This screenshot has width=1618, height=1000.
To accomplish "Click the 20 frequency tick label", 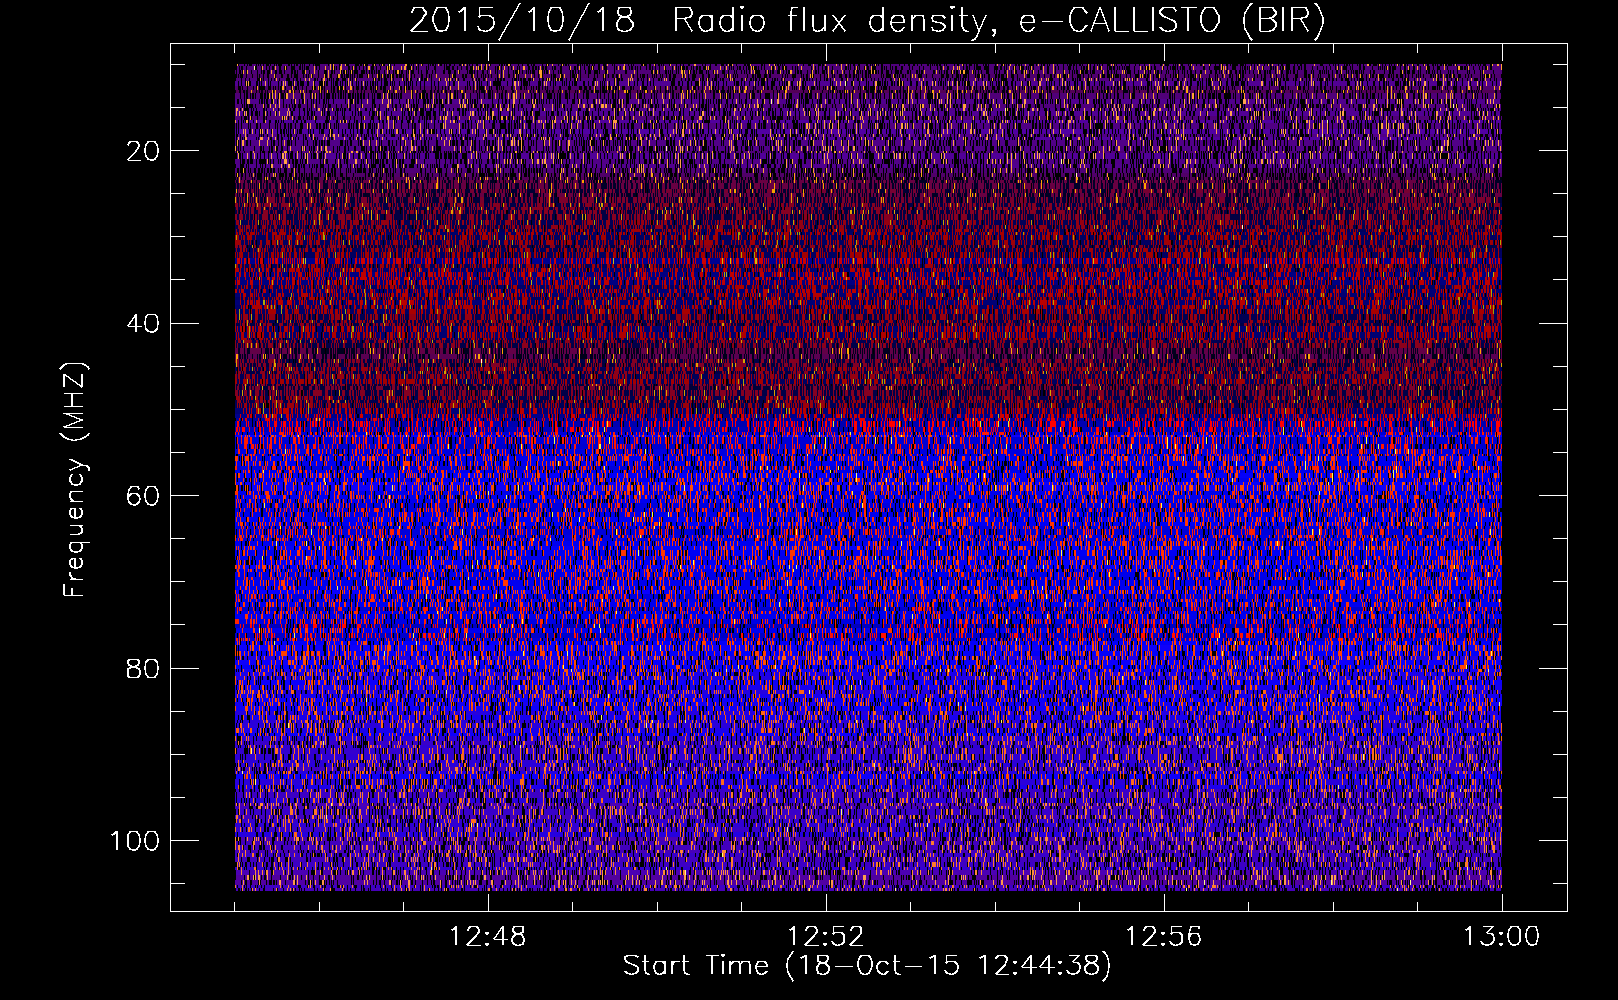I will point(143,151).
